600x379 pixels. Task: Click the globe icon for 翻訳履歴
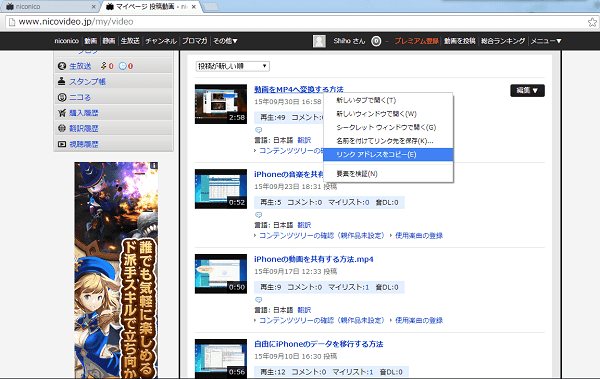(x=62, y=128)
